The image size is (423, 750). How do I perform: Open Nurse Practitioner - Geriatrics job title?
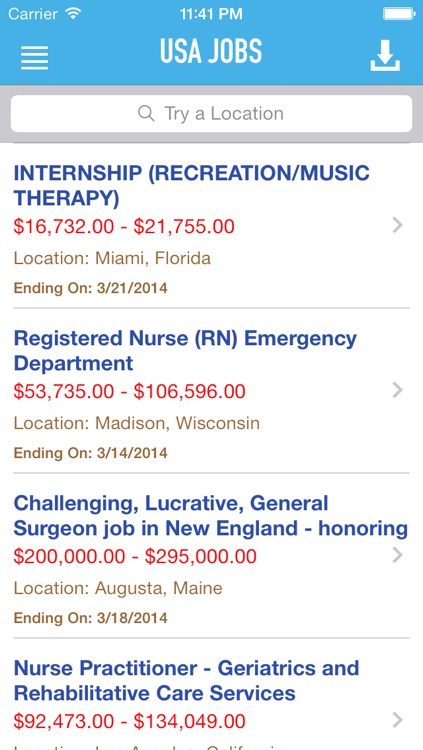(186, 681)
